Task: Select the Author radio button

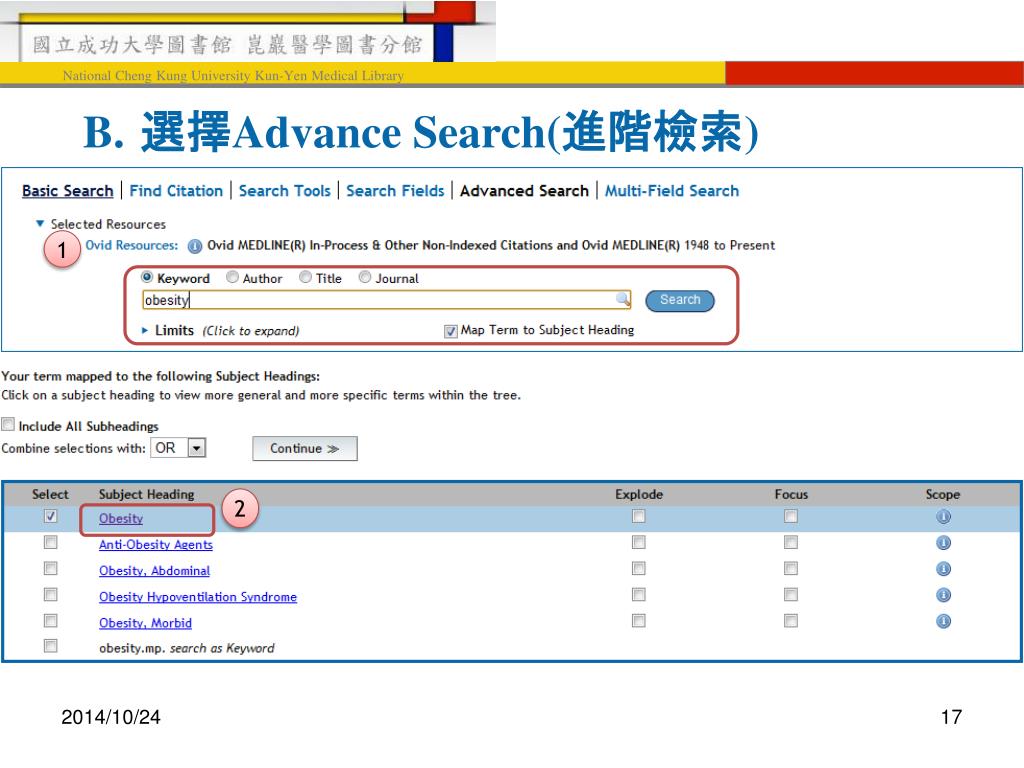Action: pyautogui.click(x=232, y=277)
